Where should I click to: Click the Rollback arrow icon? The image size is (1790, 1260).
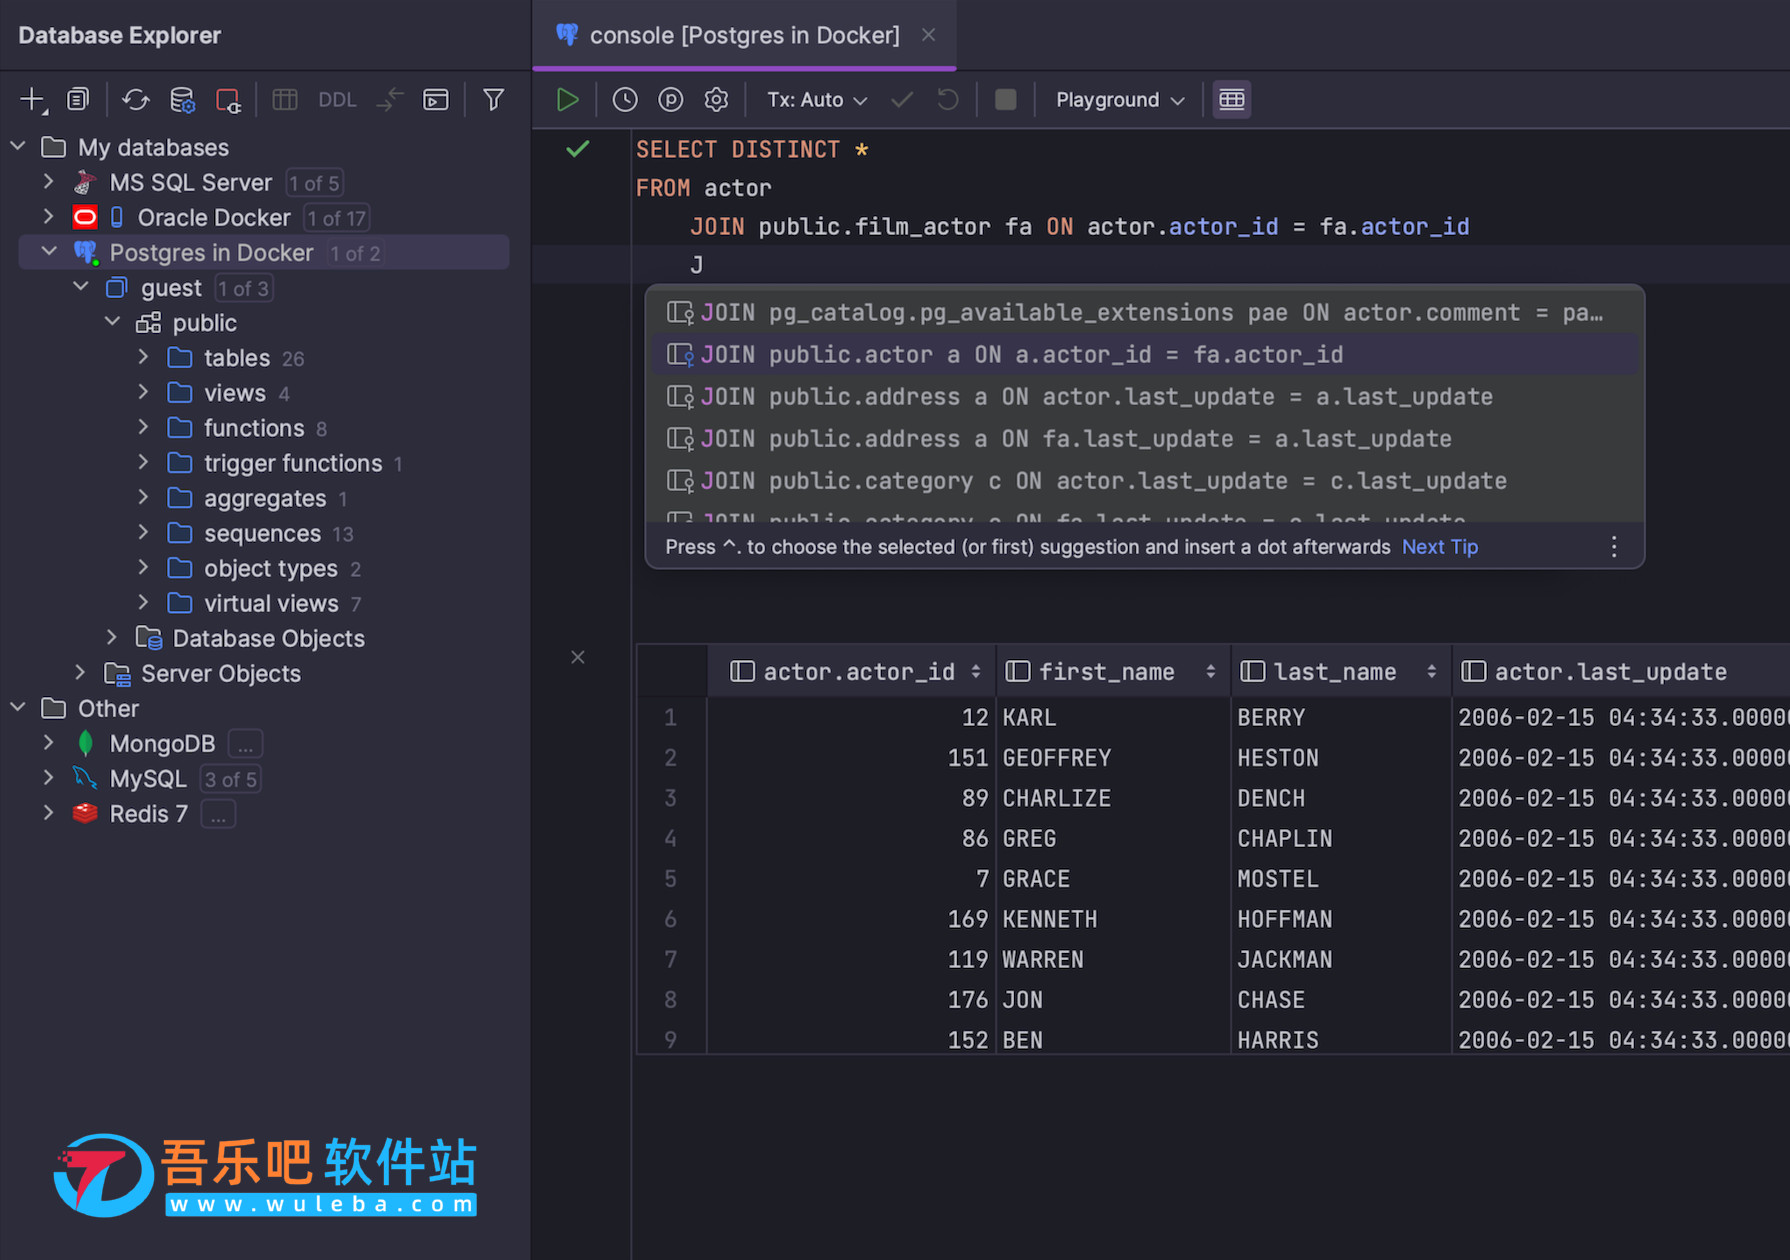click(948, 100)
